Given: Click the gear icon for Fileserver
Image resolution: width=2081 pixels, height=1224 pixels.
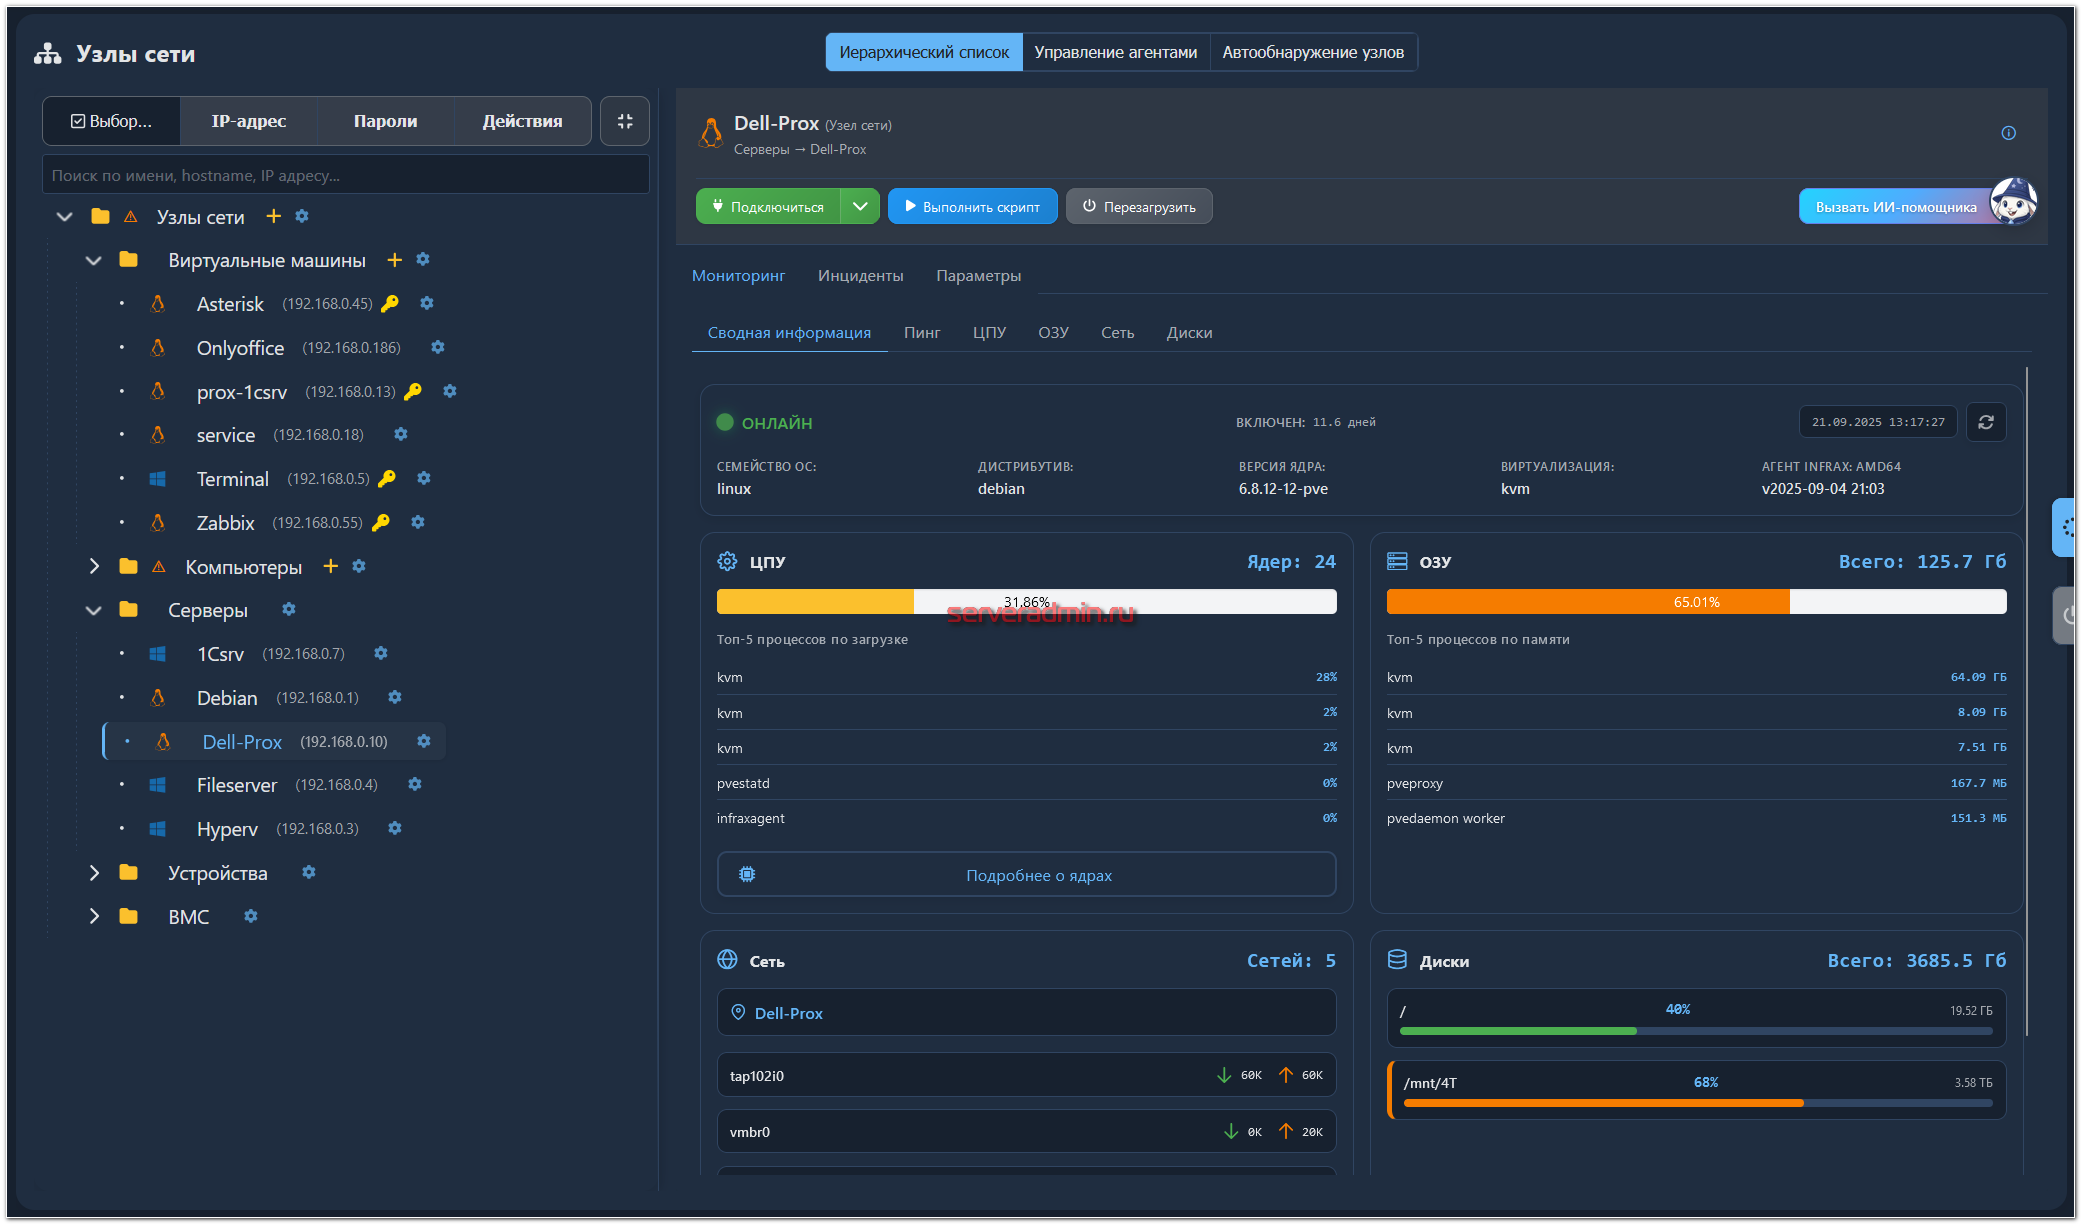Looking at the screenshot, I should pyautogui.click(x=415, y=784).
